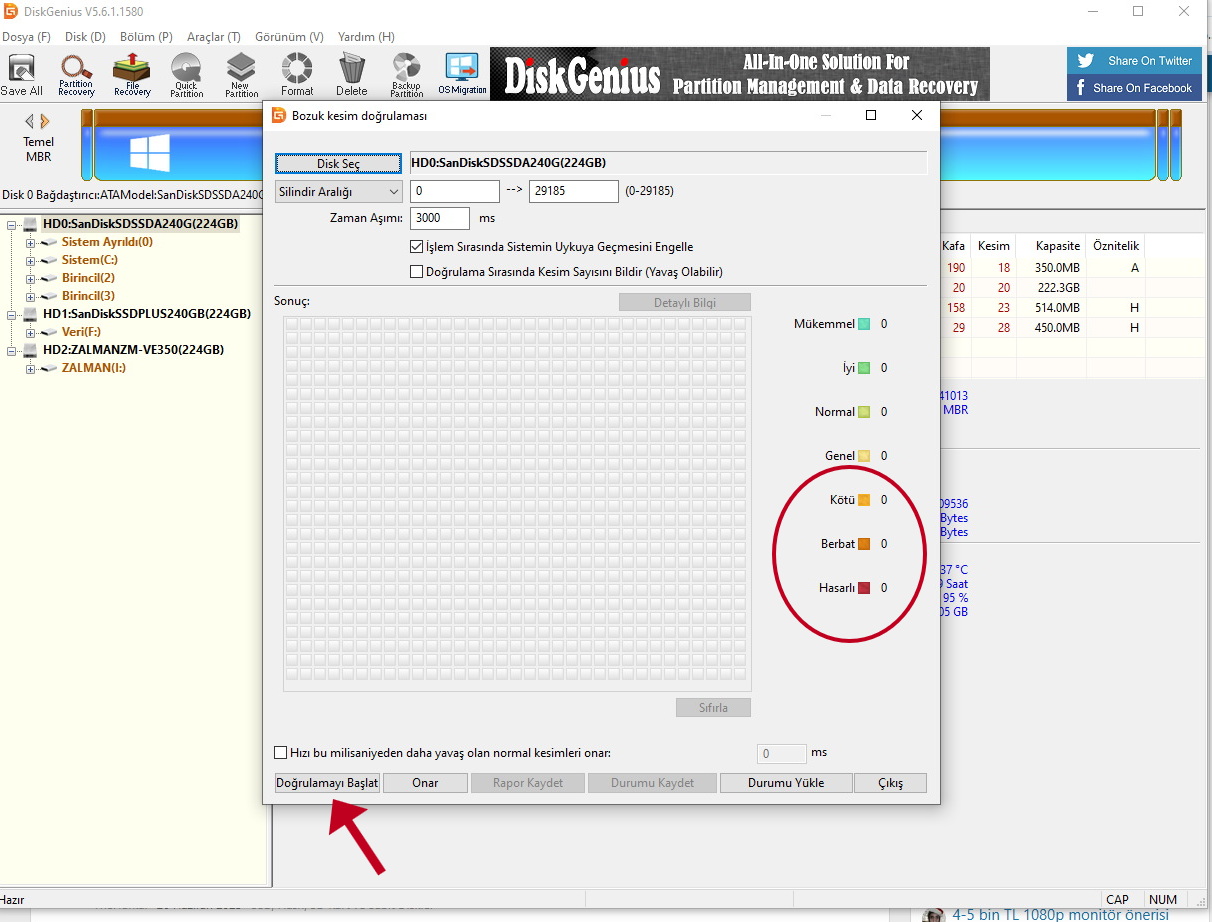Expand the Birincil(2) tree node

[30, 278]
